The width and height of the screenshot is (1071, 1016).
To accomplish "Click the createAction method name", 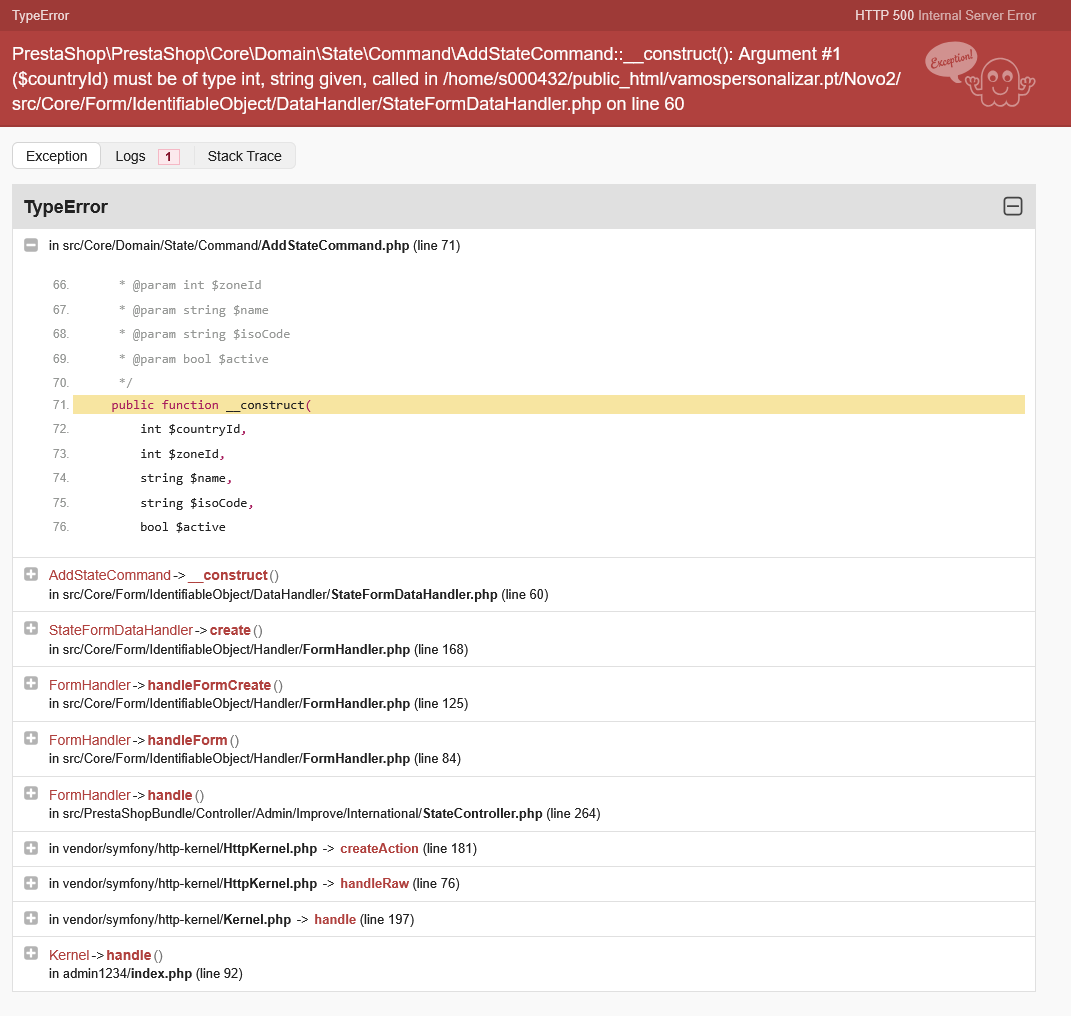I will (379, 849).
